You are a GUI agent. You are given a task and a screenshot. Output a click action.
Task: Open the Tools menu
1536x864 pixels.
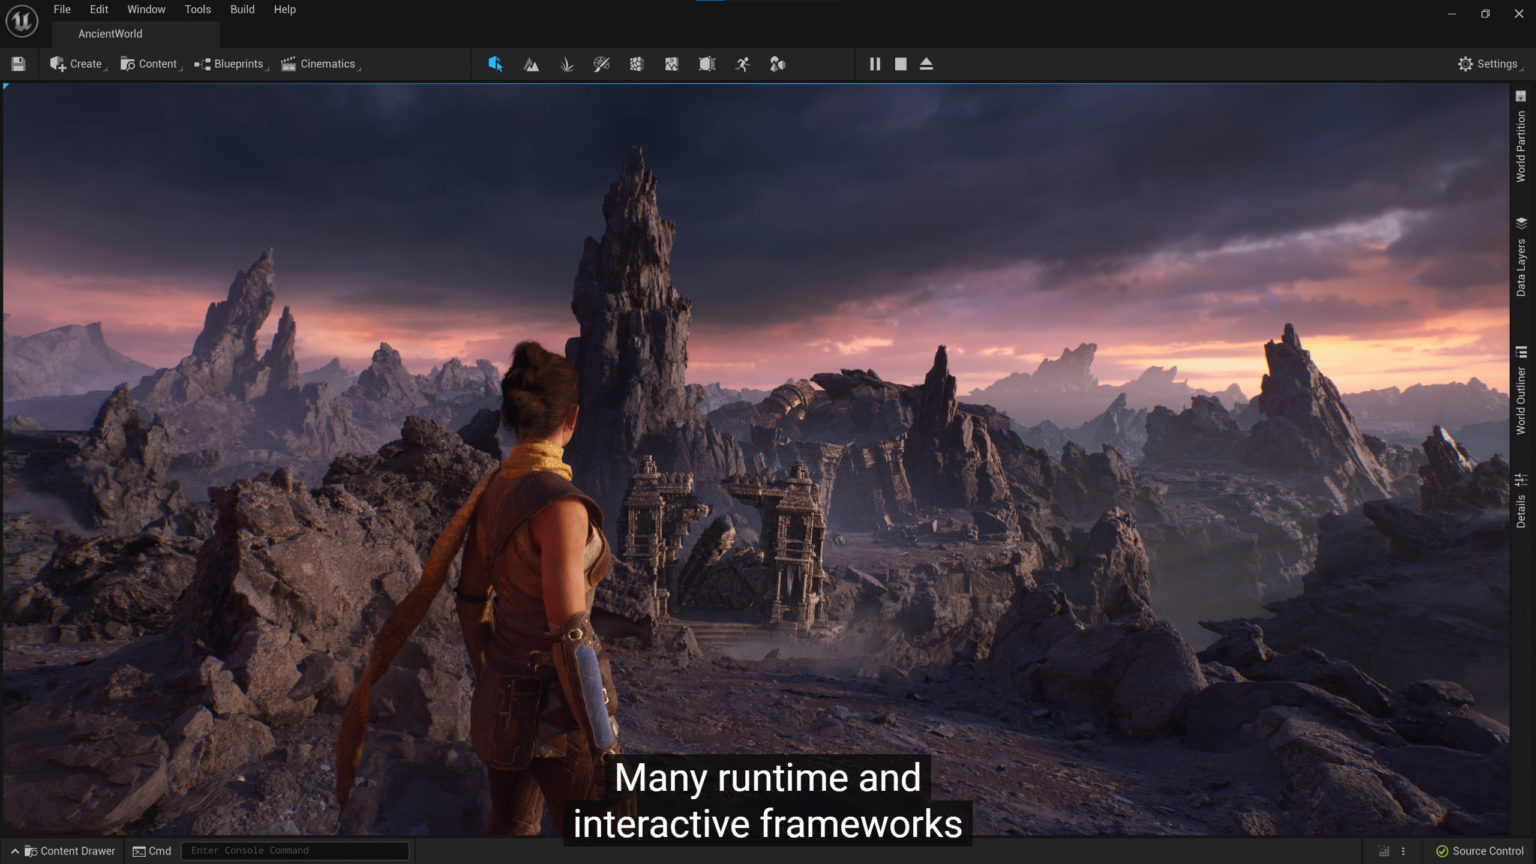click(198, 9)
